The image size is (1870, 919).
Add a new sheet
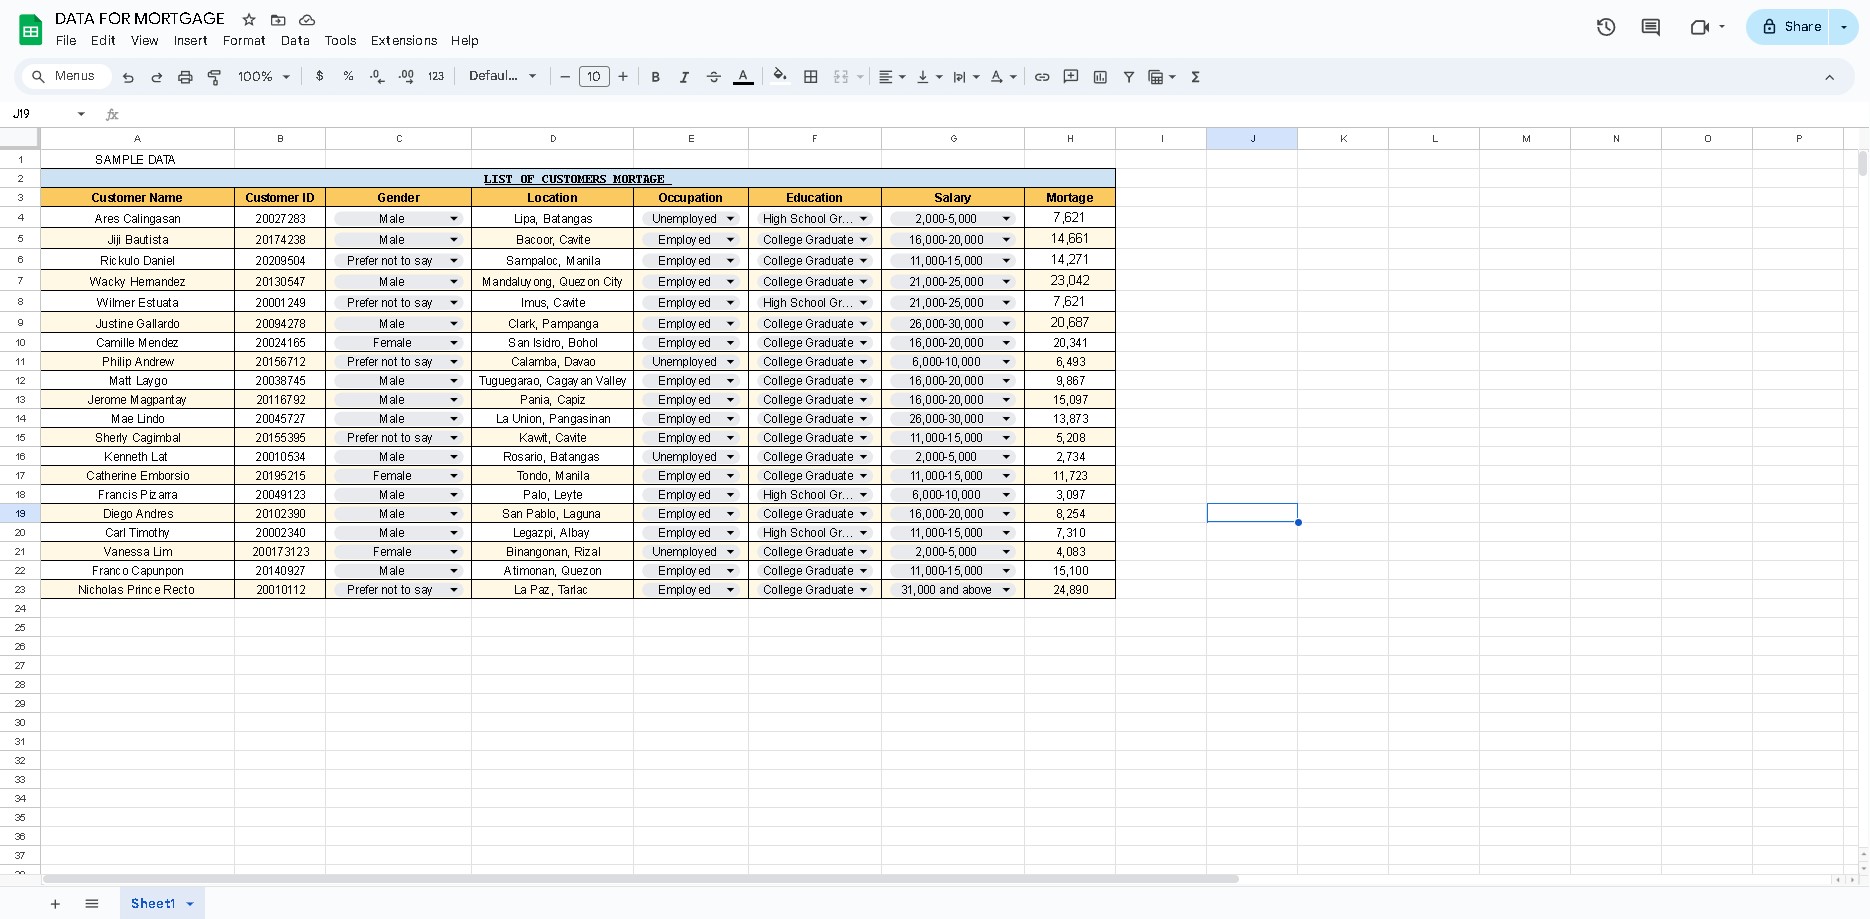55,904
